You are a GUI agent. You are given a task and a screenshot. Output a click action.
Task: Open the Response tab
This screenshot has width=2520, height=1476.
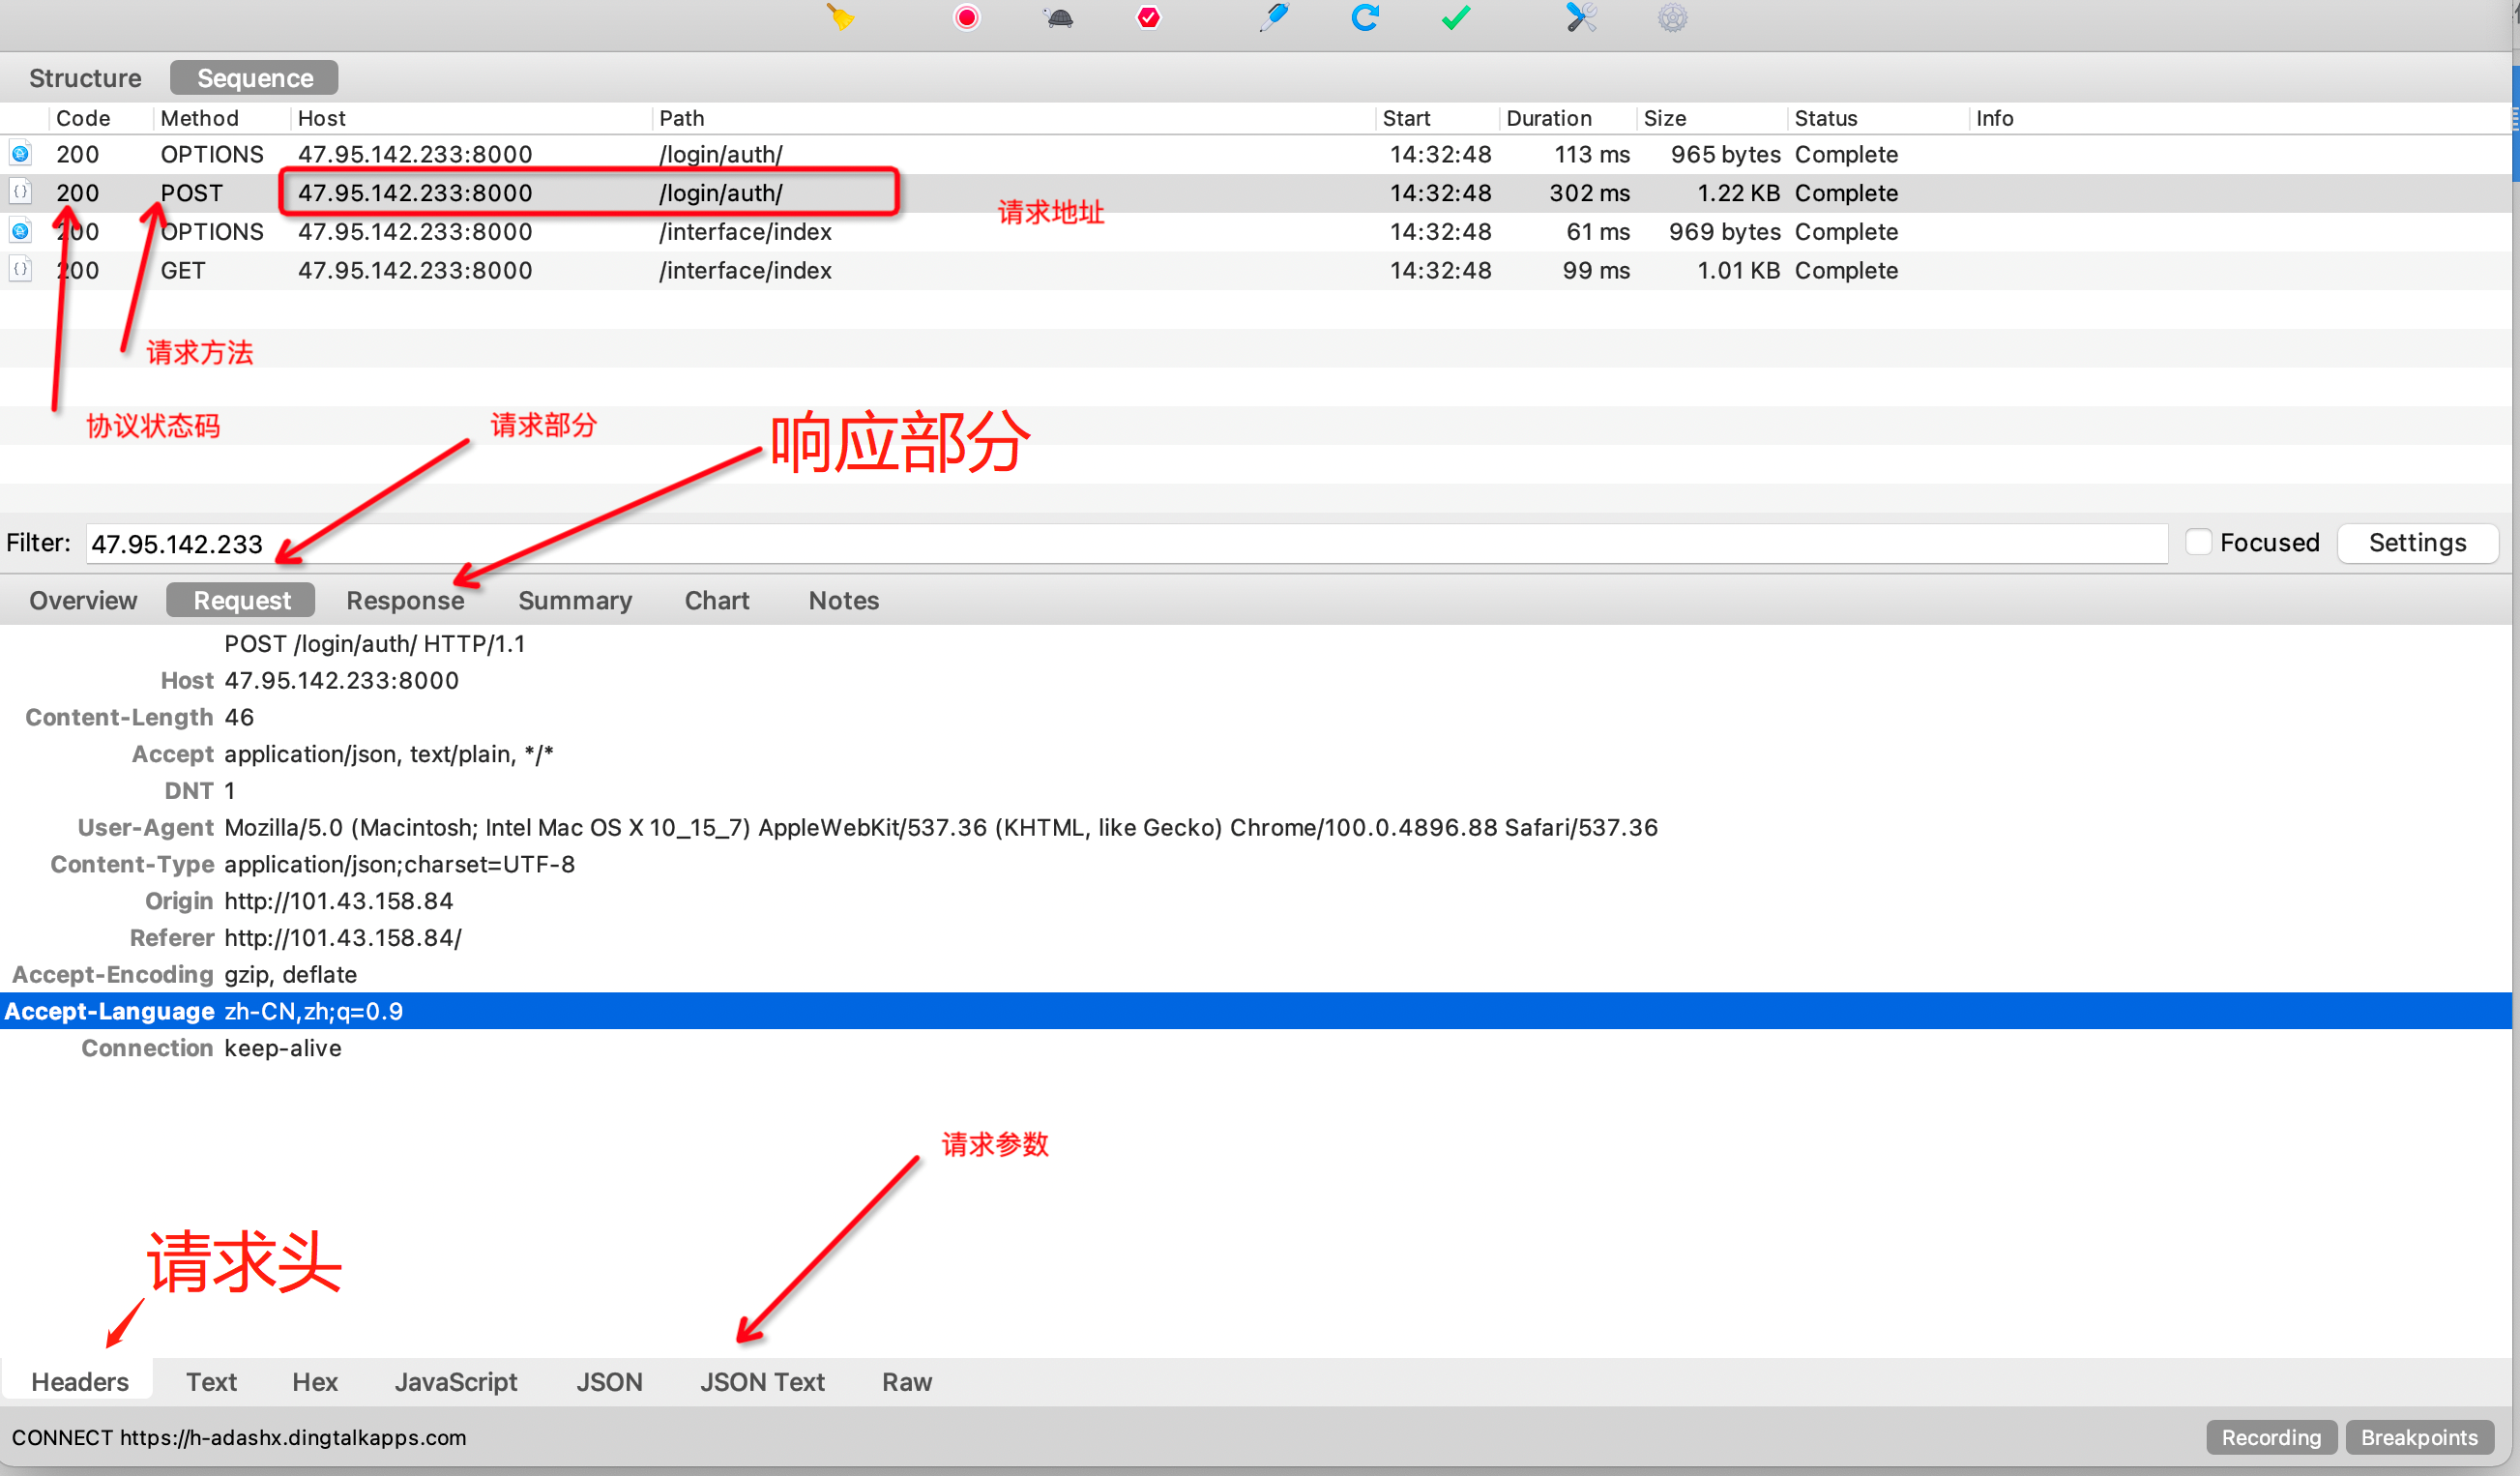tap(405, 600)
